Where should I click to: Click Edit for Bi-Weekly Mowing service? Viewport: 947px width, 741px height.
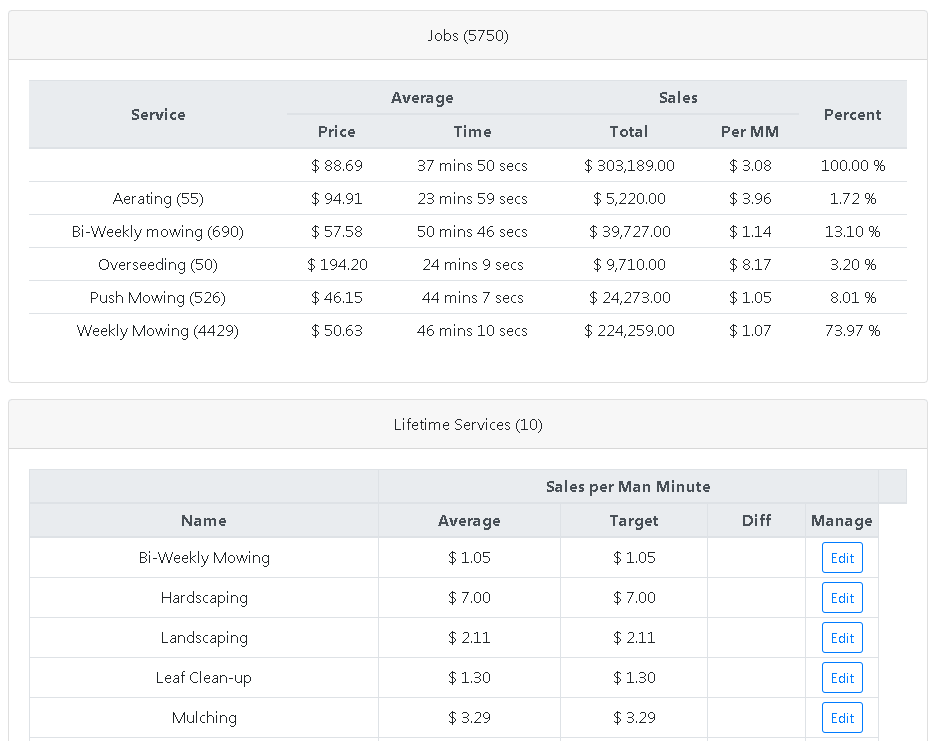click(842, 558)
